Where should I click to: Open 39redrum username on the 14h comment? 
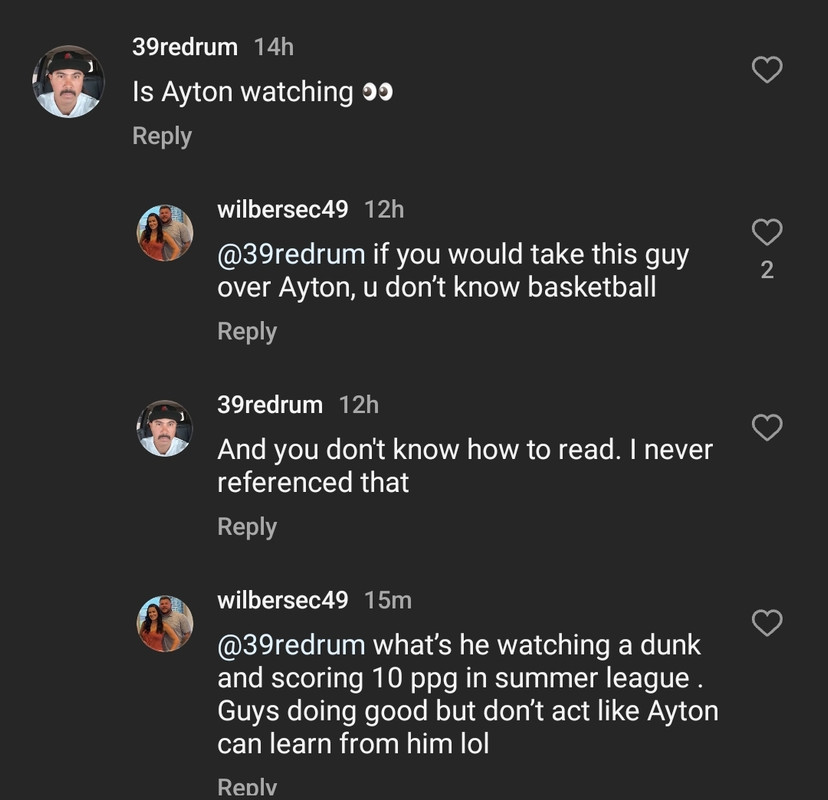(x=185, y=46)
